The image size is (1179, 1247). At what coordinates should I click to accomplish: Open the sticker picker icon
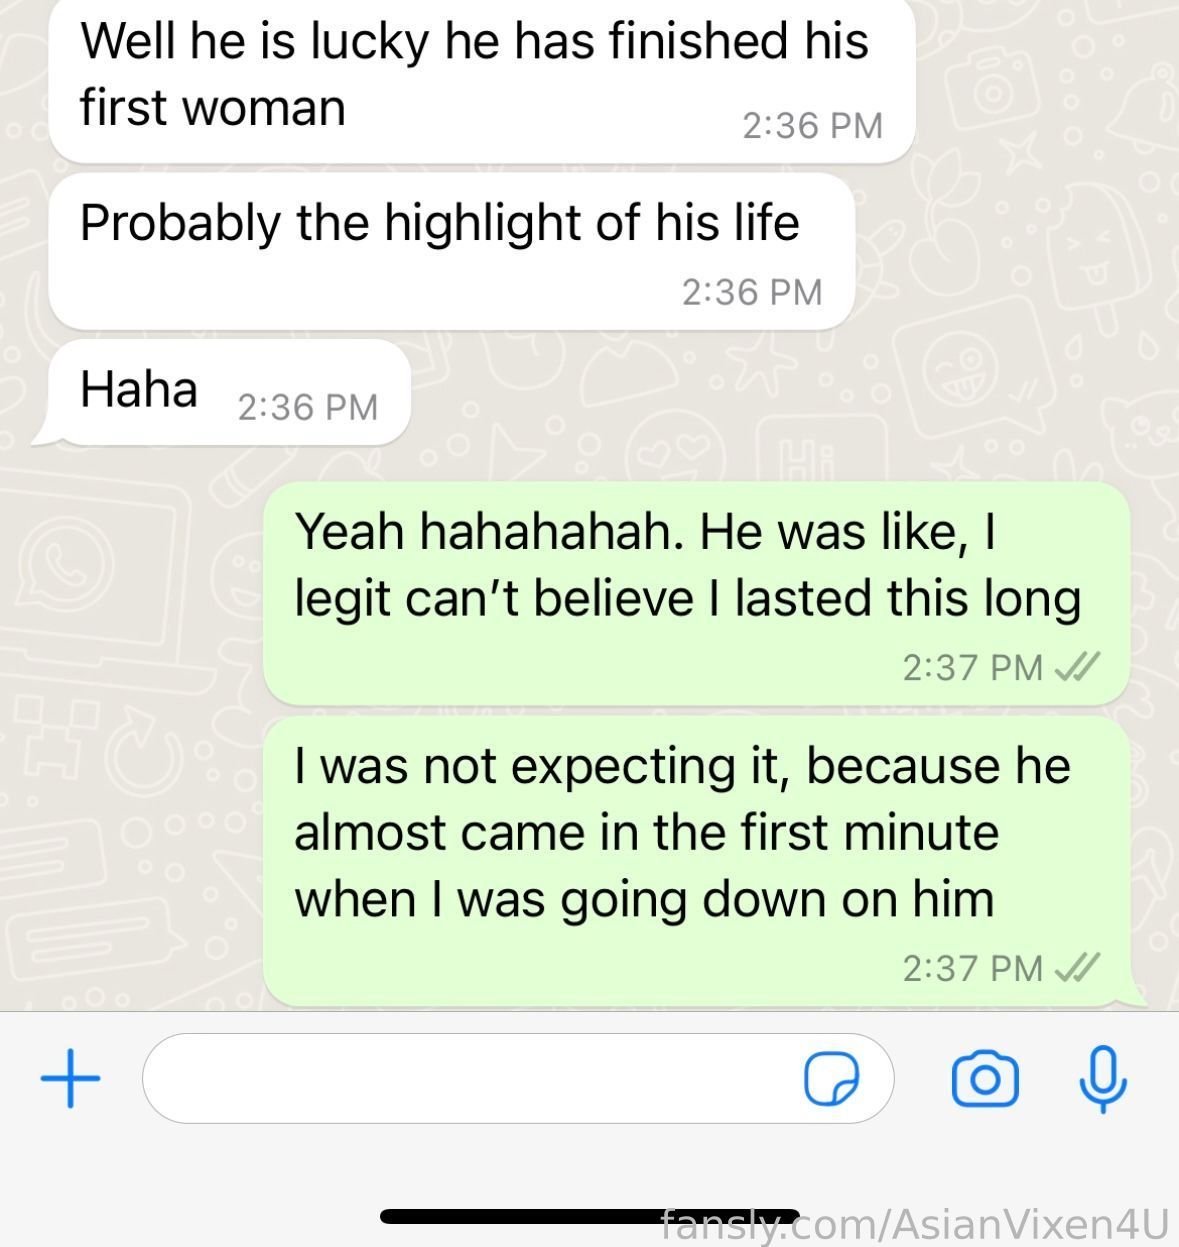pyautogui.click(x=832, y=1079)
